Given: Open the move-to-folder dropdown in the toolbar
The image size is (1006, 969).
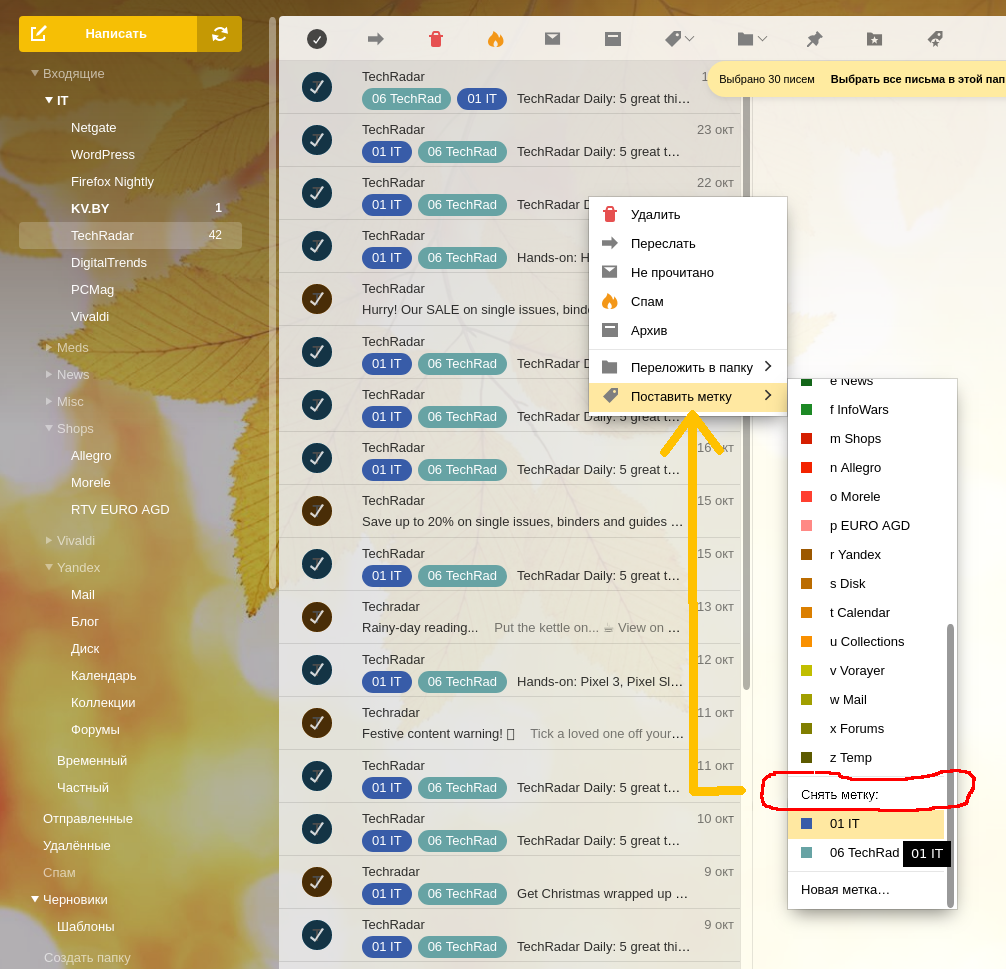Looking at the screenshot, I should (752, 39).
